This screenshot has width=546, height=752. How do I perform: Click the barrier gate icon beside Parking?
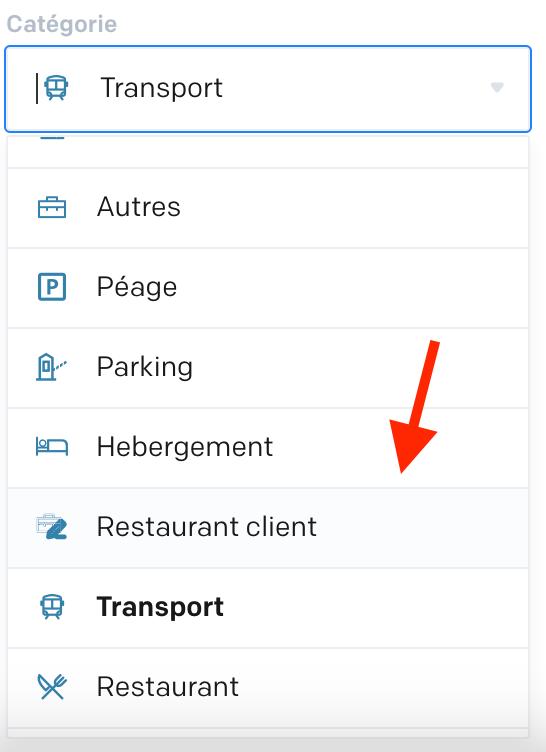[x=51, y=367]
